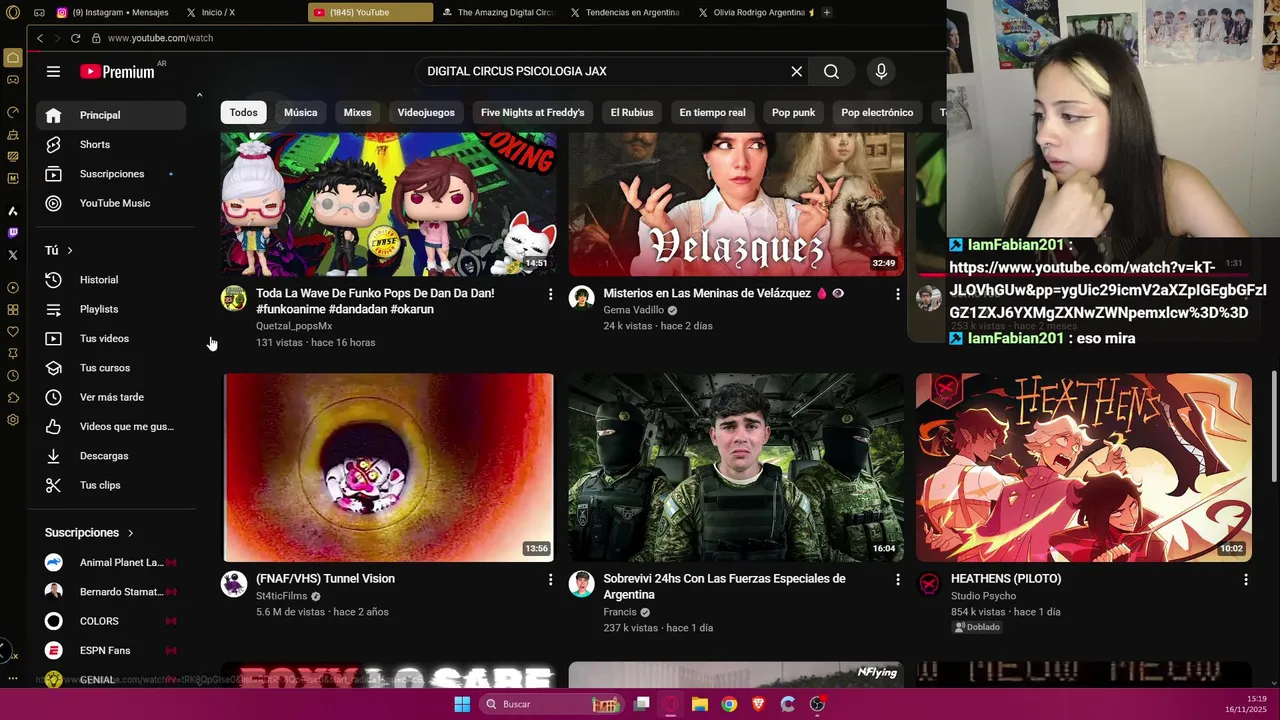
Task: Open options for Fuerzas Especiales video
Action: (897, 579)
